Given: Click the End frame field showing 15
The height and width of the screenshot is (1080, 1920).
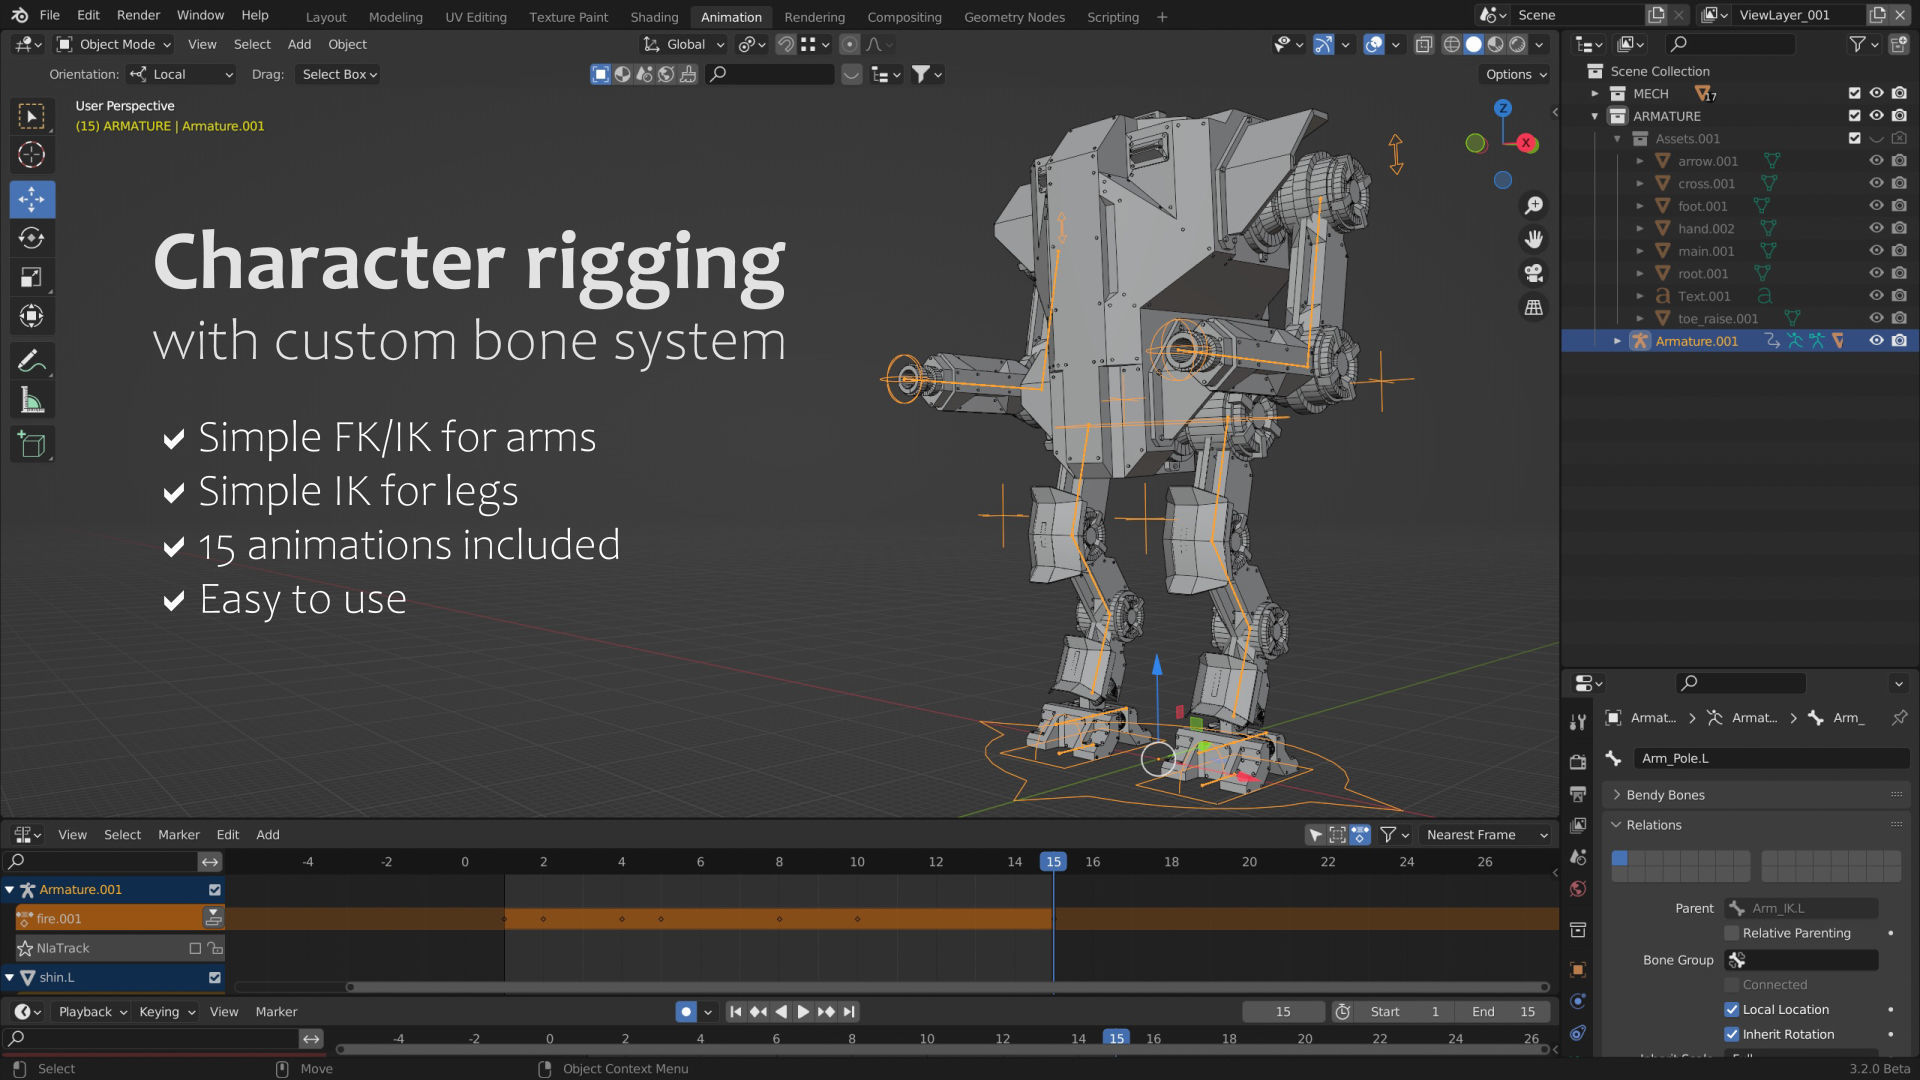Looking at the screenshot, I should 1503,1011.
